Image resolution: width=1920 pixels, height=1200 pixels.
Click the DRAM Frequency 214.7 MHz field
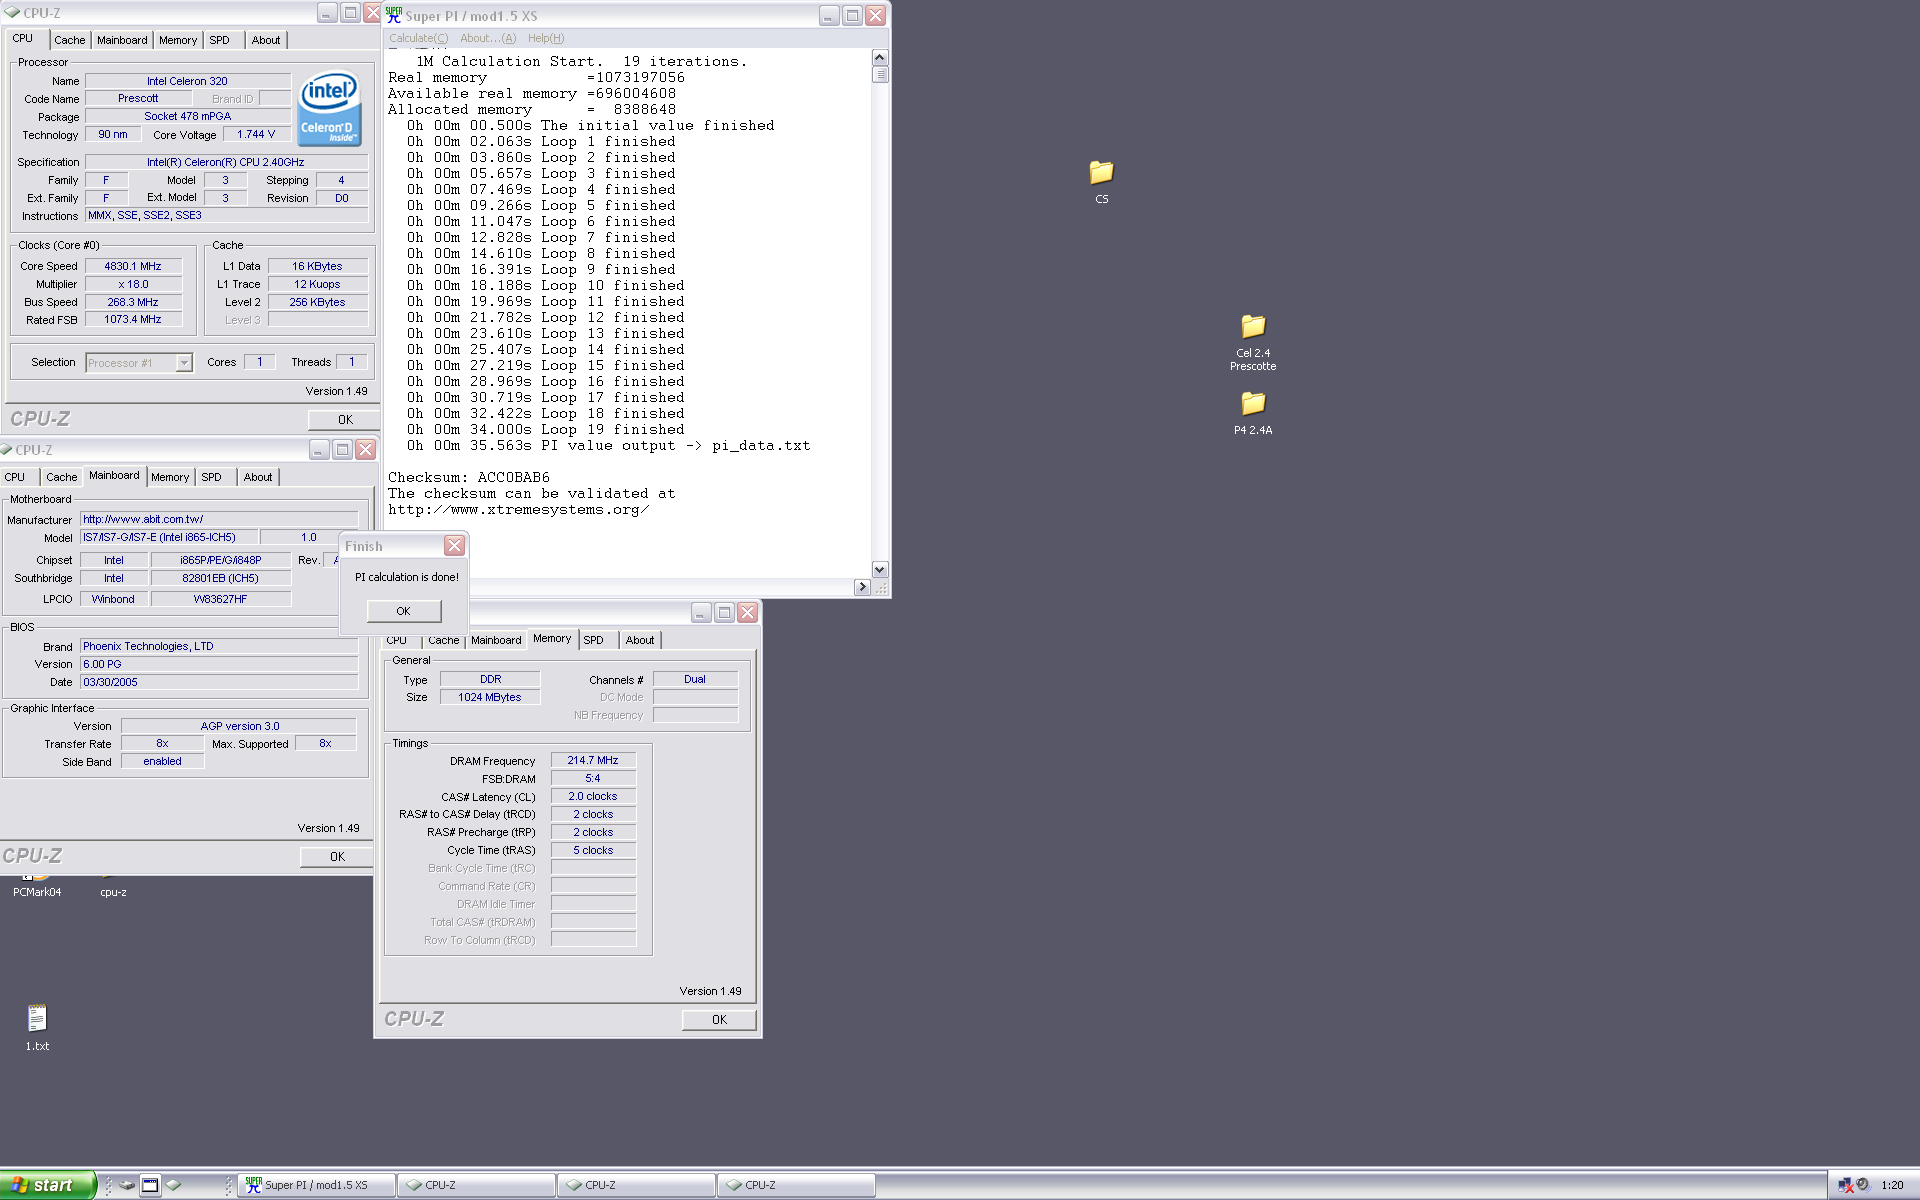(x=593, y=760)
